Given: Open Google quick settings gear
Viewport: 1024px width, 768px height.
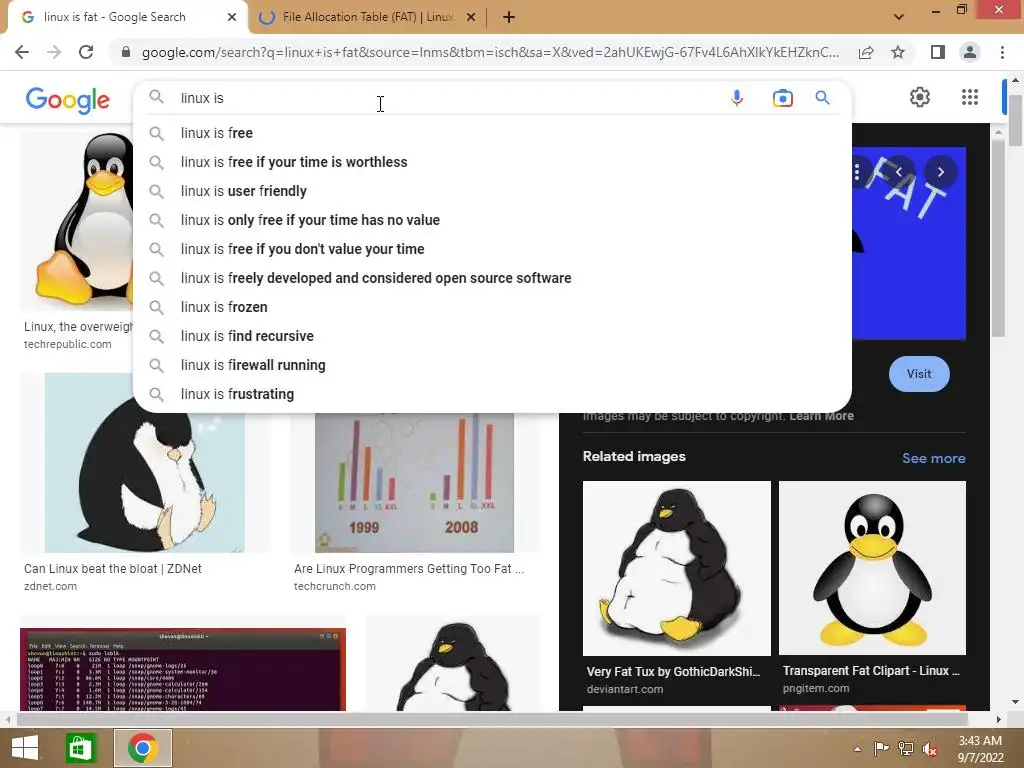Looking at the screenshot, I should [920, 97].
